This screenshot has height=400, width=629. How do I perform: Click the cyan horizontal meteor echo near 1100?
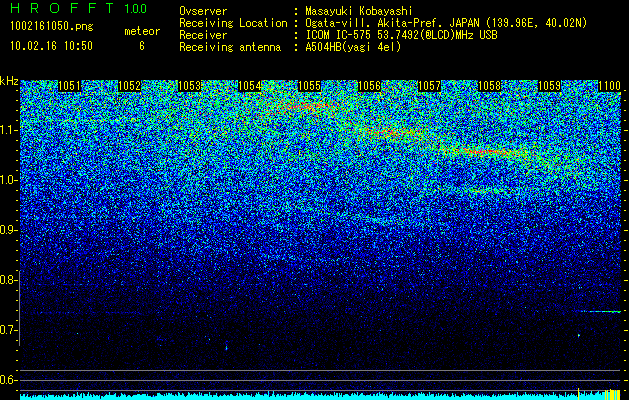tap(599, 311)
